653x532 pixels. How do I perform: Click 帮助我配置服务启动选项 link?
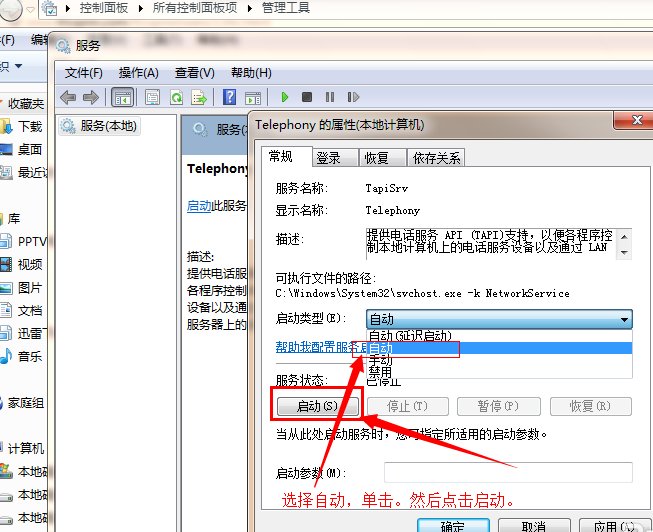click(322, 347)
